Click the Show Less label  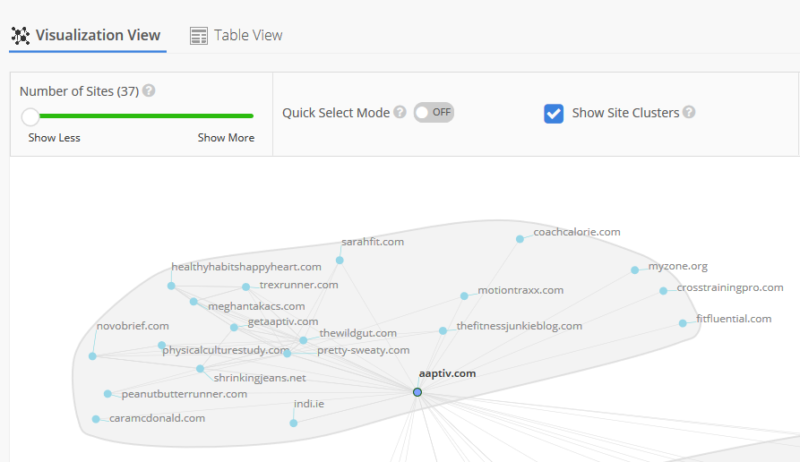[x=54, y=138]
